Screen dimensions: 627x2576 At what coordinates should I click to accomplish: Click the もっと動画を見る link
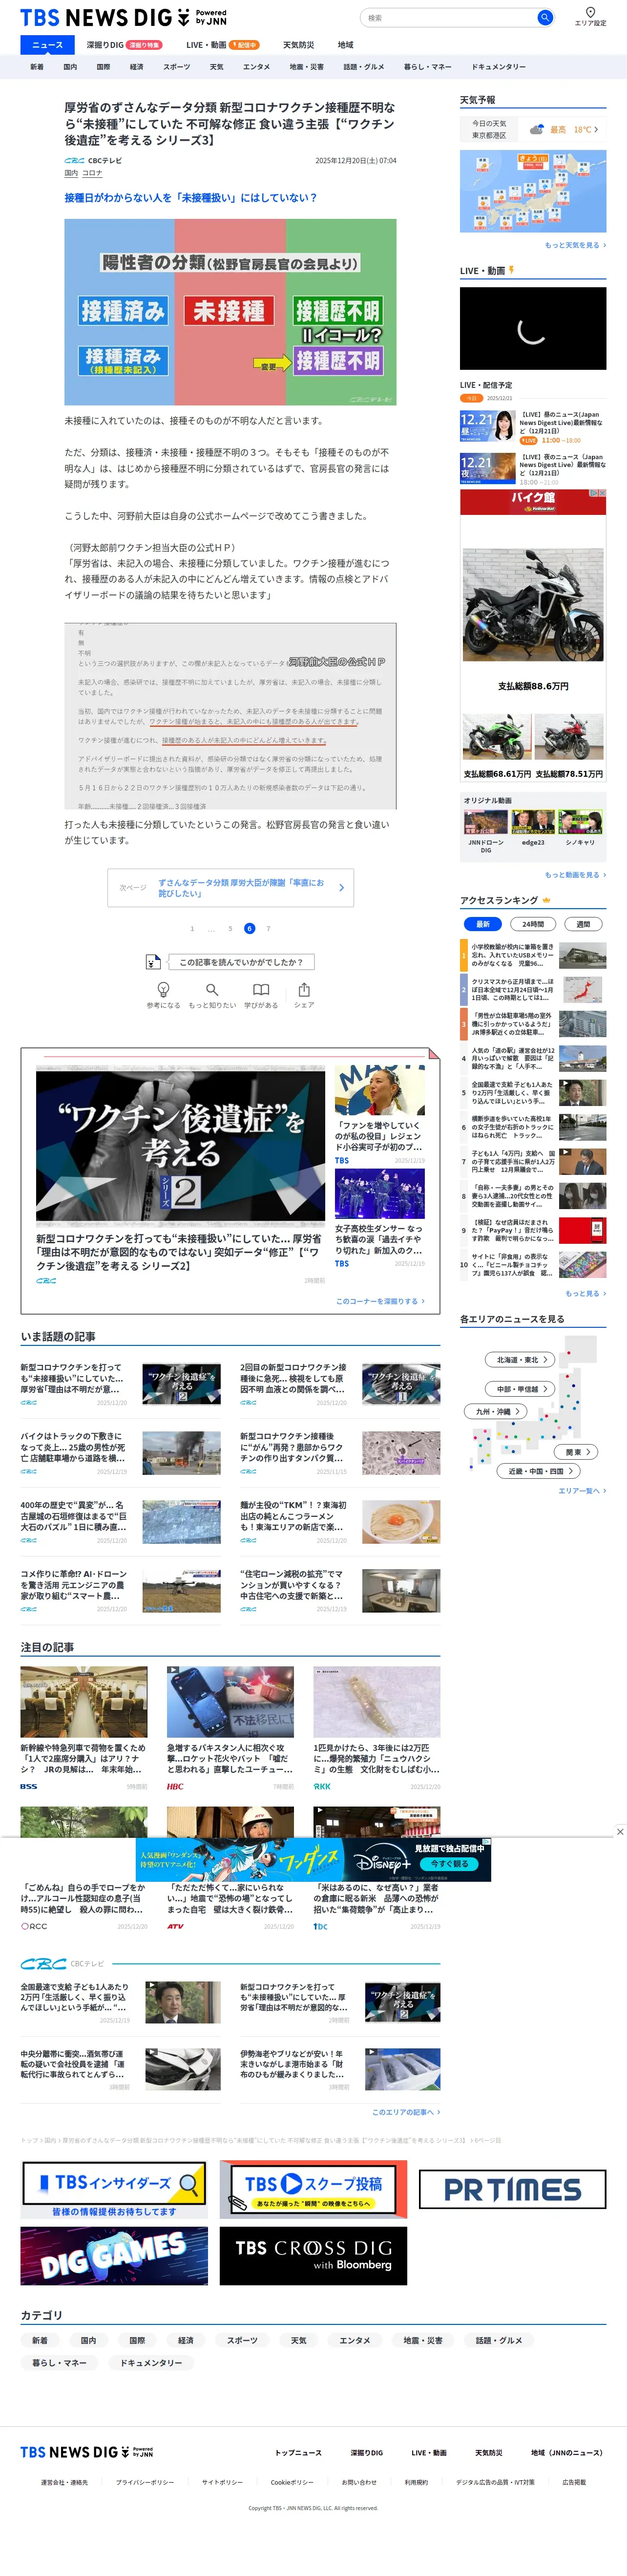coord(575,875)
